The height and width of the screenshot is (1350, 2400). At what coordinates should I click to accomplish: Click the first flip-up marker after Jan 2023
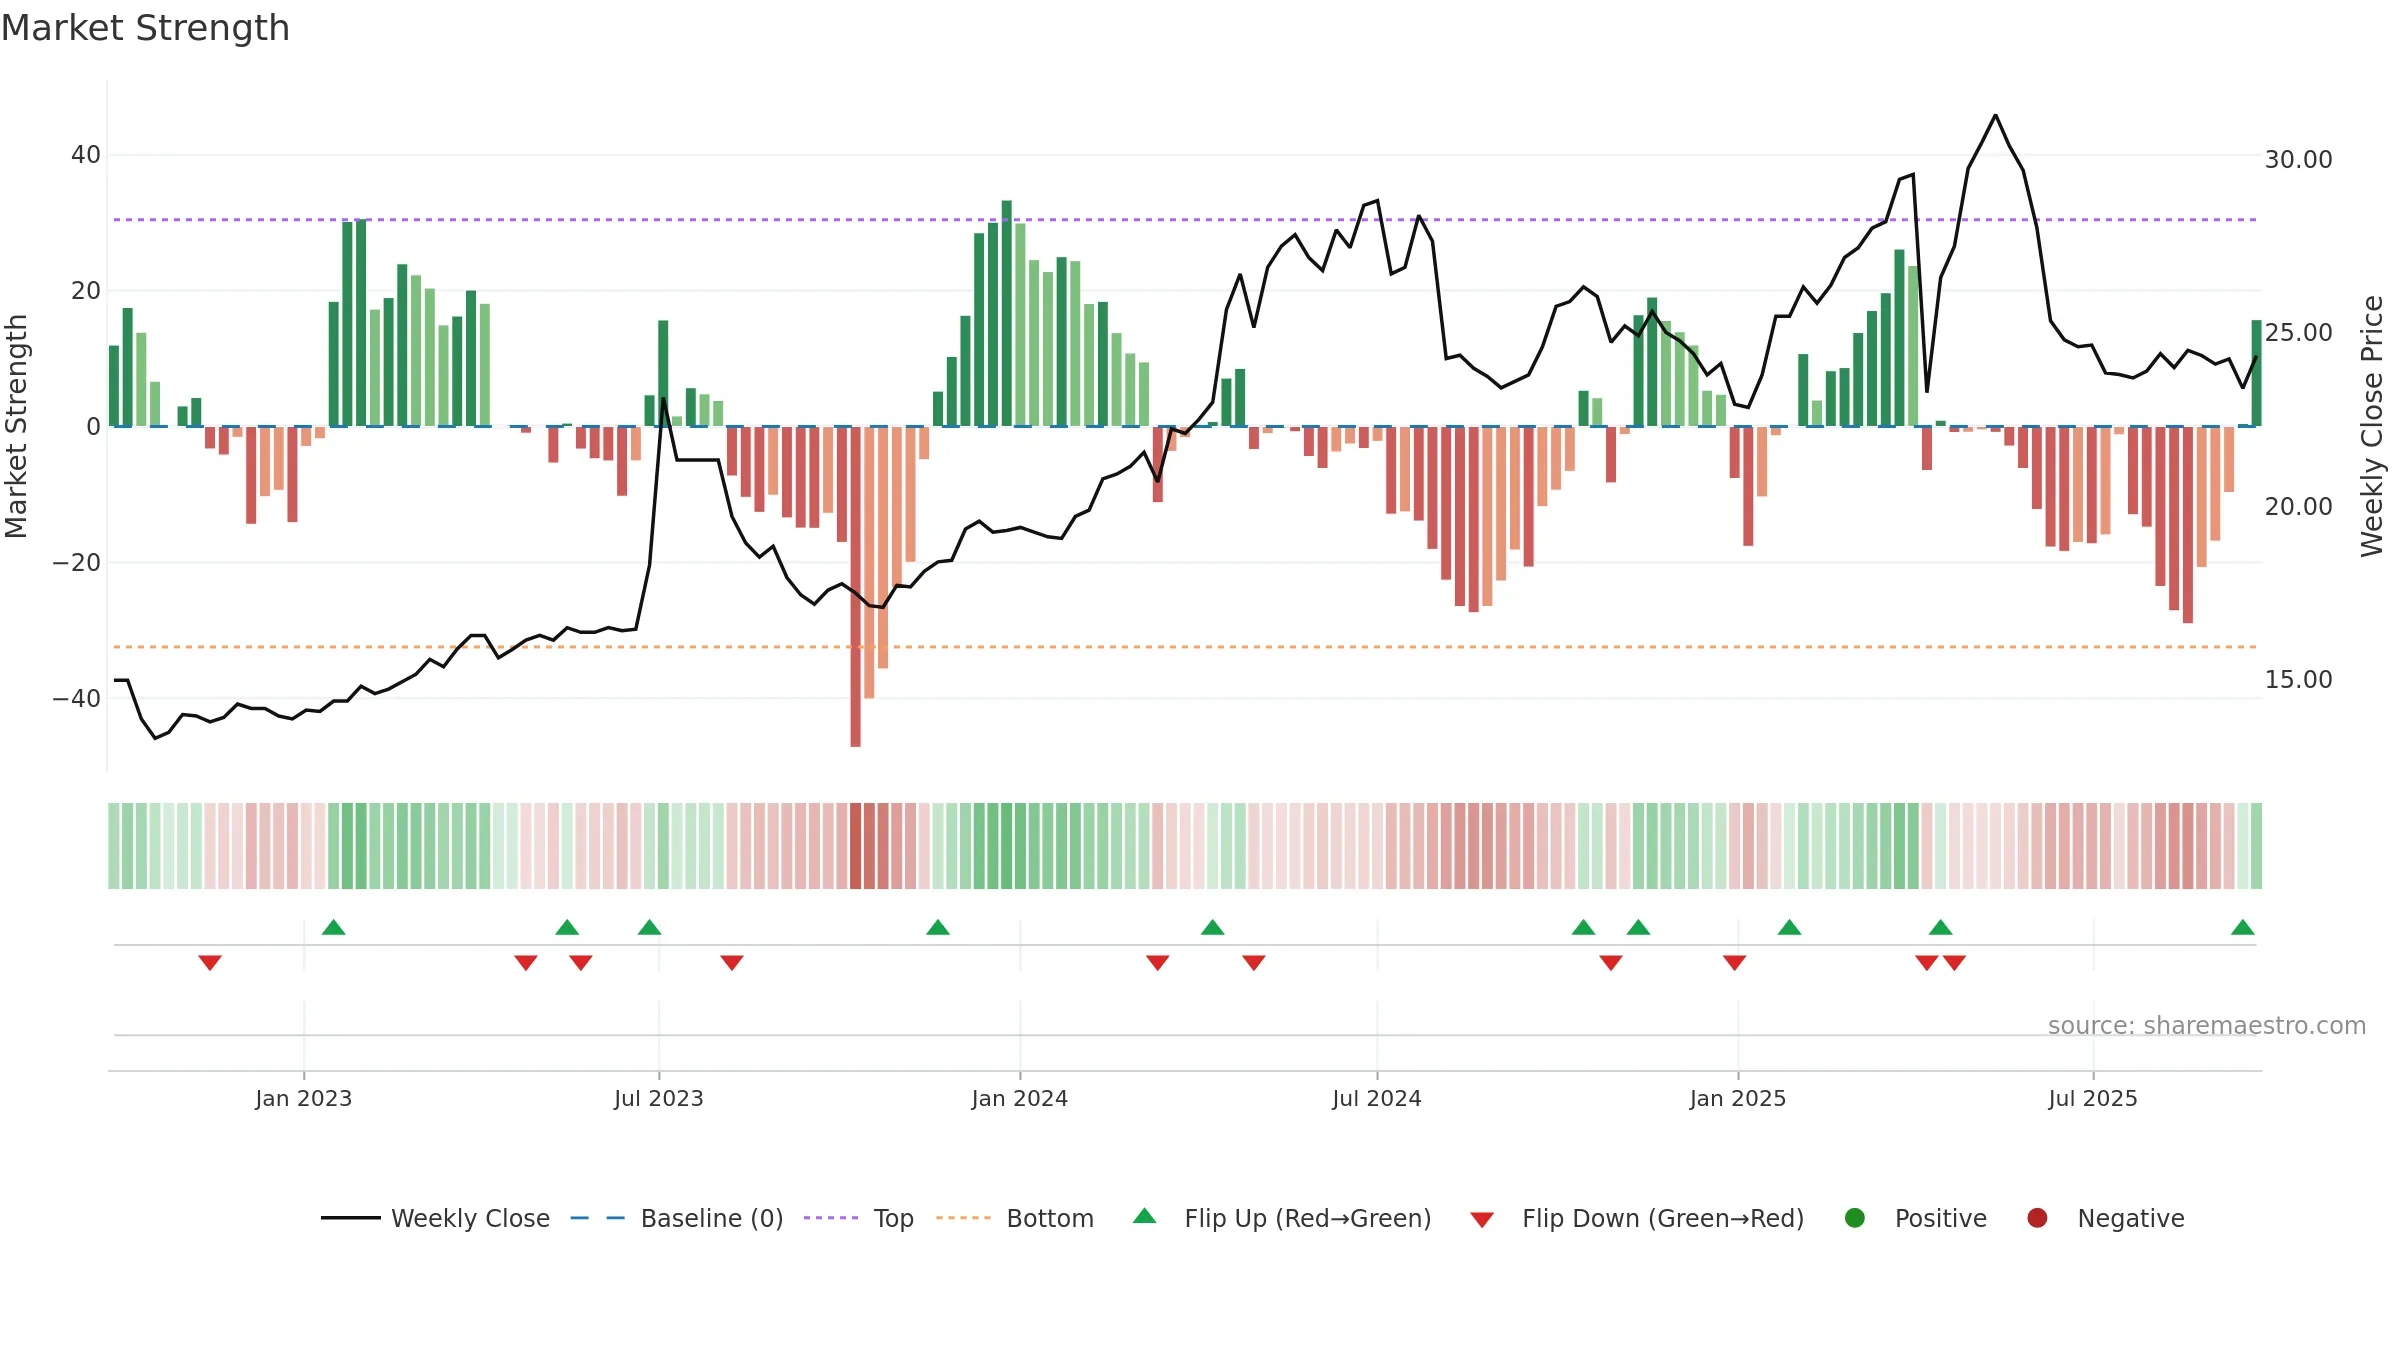[334, 927]
